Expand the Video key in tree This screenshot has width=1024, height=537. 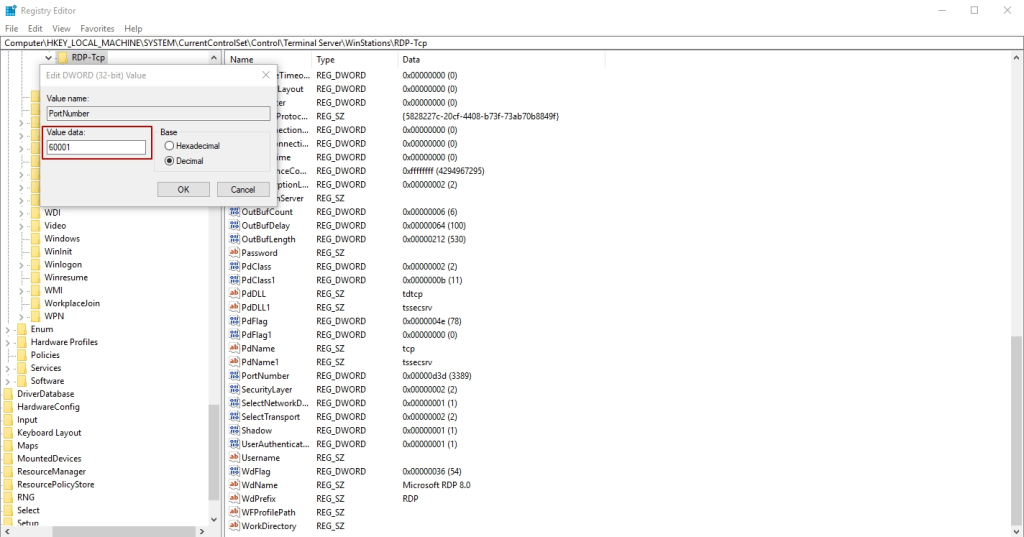(x=22, y=226)
